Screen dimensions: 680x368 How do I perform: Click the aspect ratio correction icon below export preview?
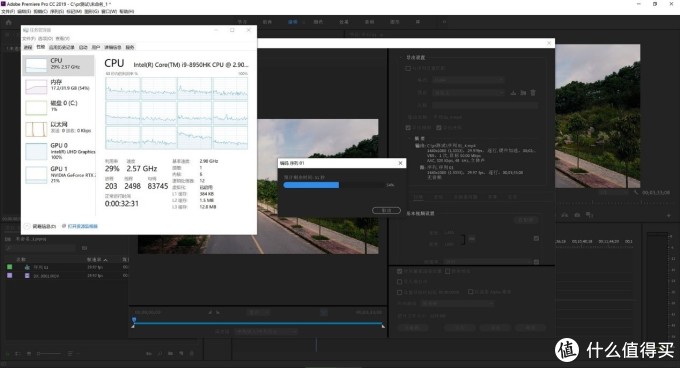click(324, 312)
